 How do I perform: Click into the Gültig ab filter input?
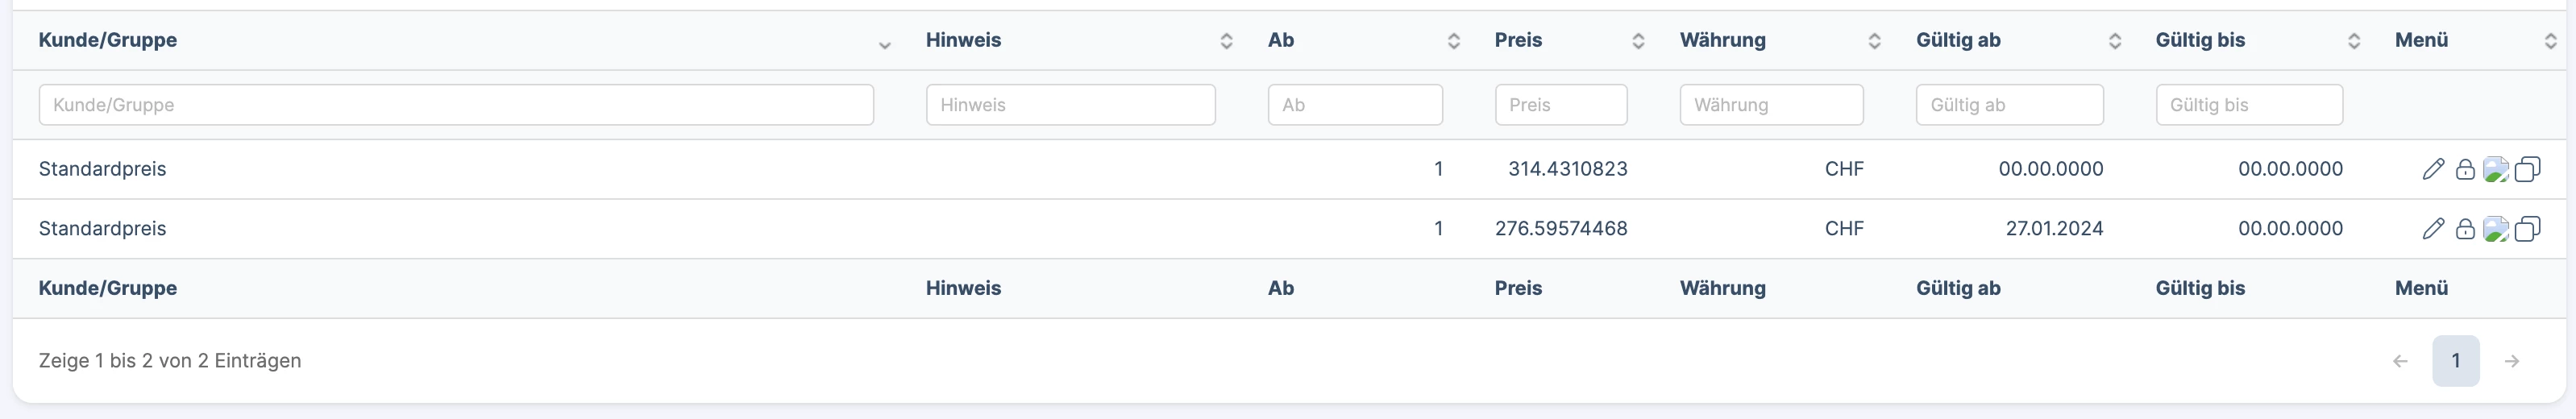point(2009,105)
